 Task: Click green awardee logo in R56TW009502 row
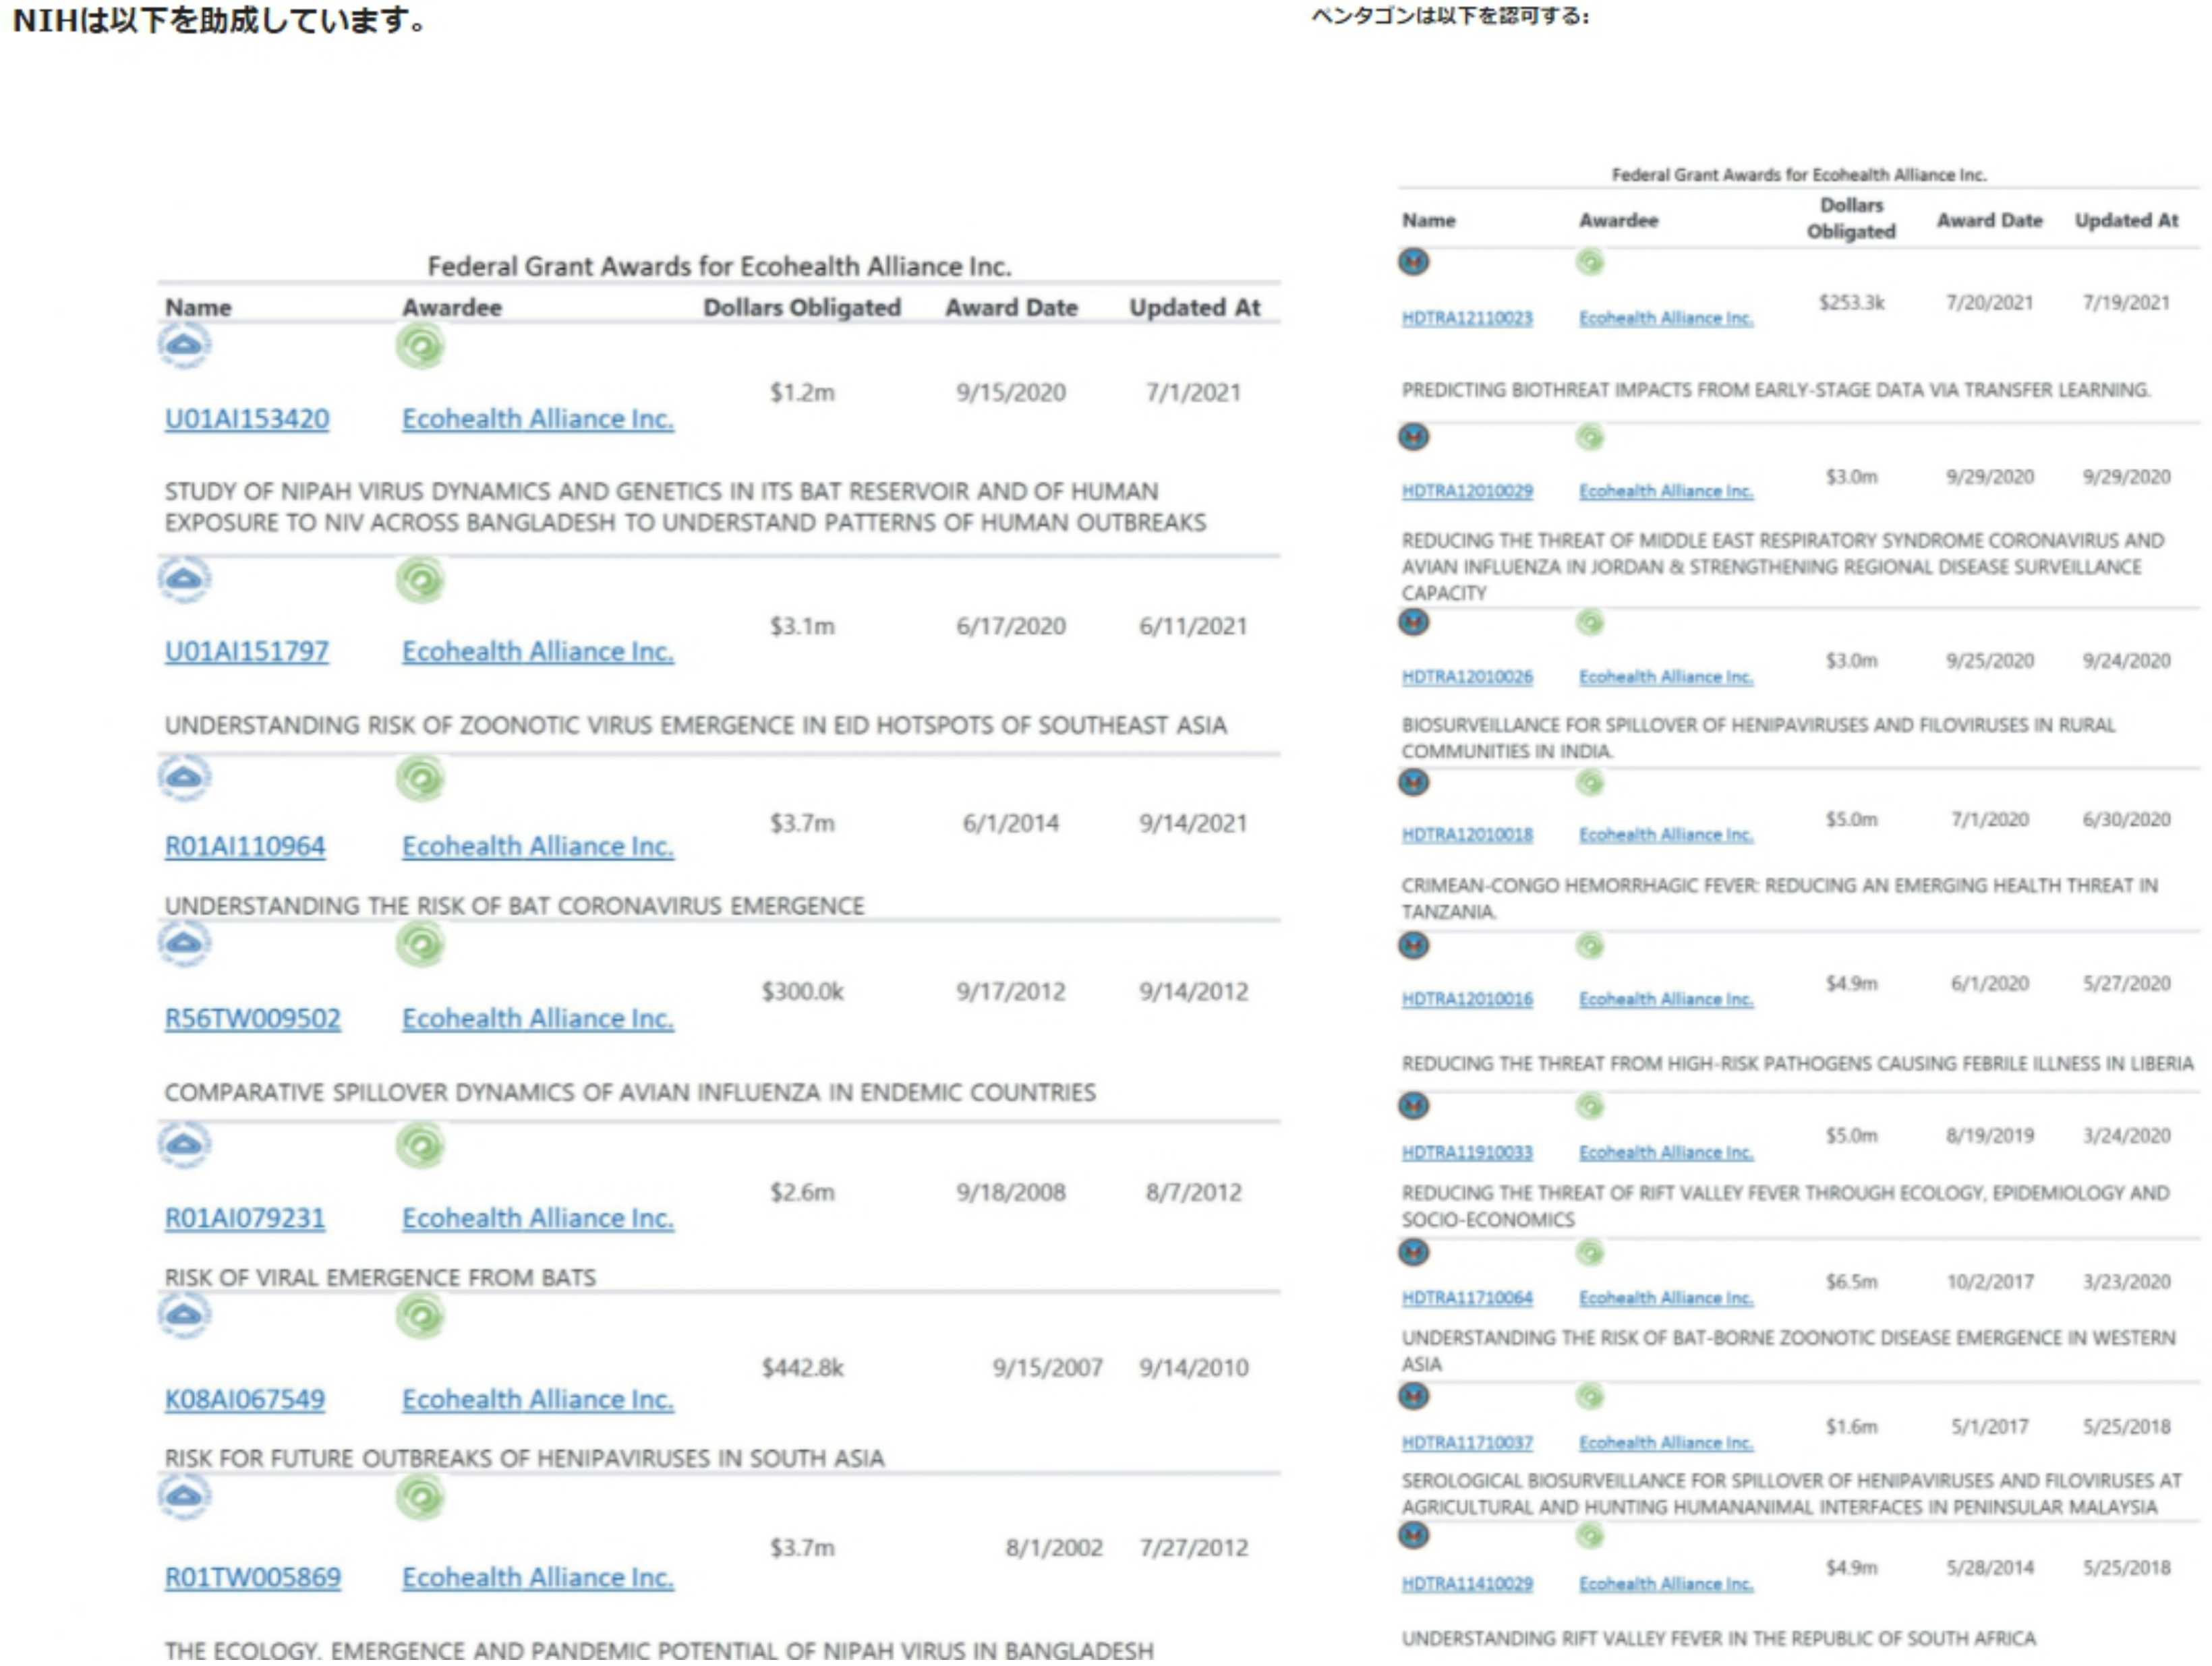(x=420, y=945)
